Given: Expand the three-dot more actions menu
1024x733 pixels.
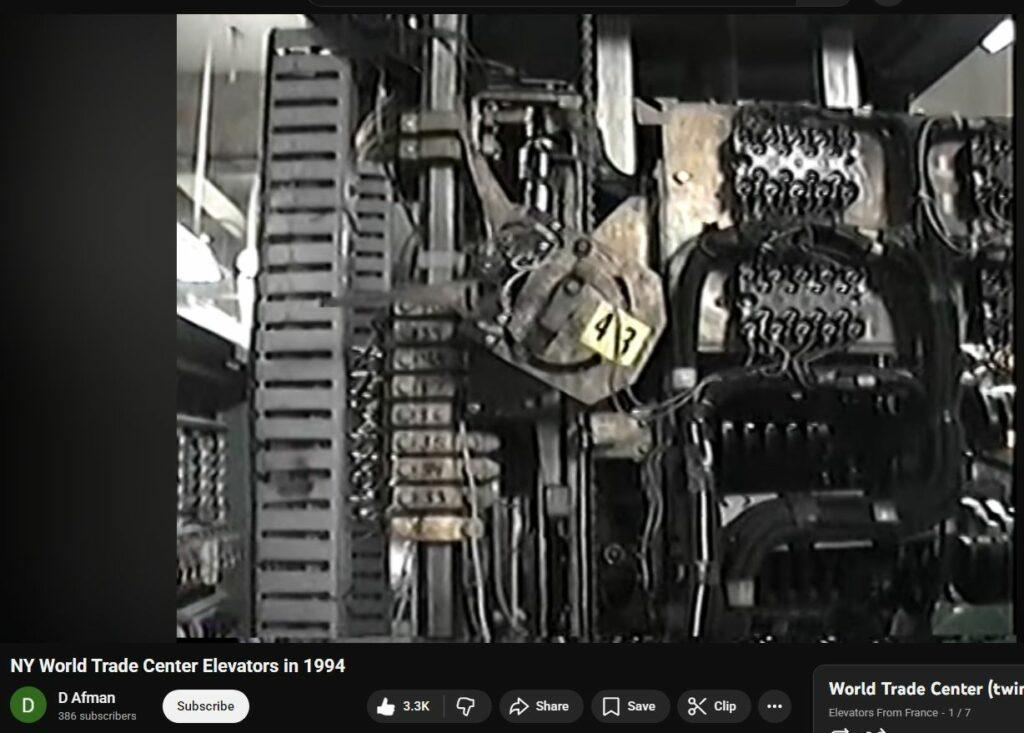Looking at the screenshot, I should pos(774,706).
